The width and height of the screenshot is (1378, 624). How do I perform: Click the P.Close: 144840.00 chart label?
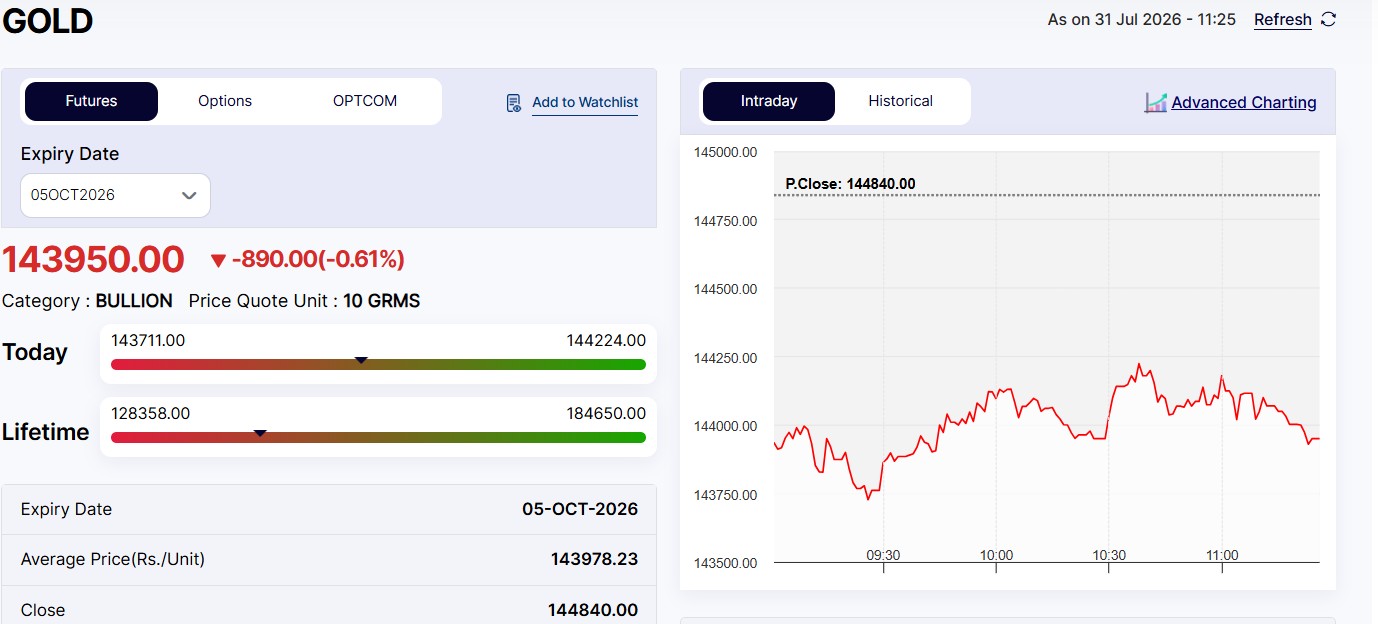click(850, 184)
